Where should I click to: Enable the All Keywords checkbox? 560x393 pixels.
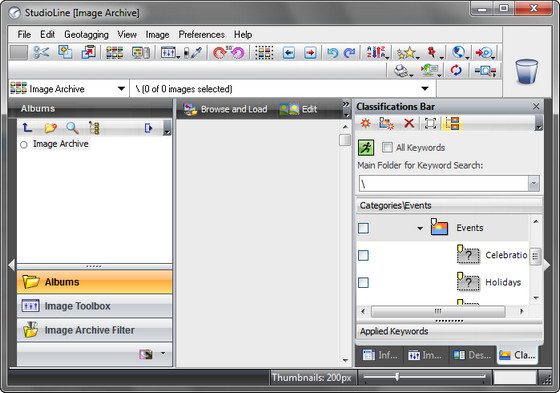point(387,148)
